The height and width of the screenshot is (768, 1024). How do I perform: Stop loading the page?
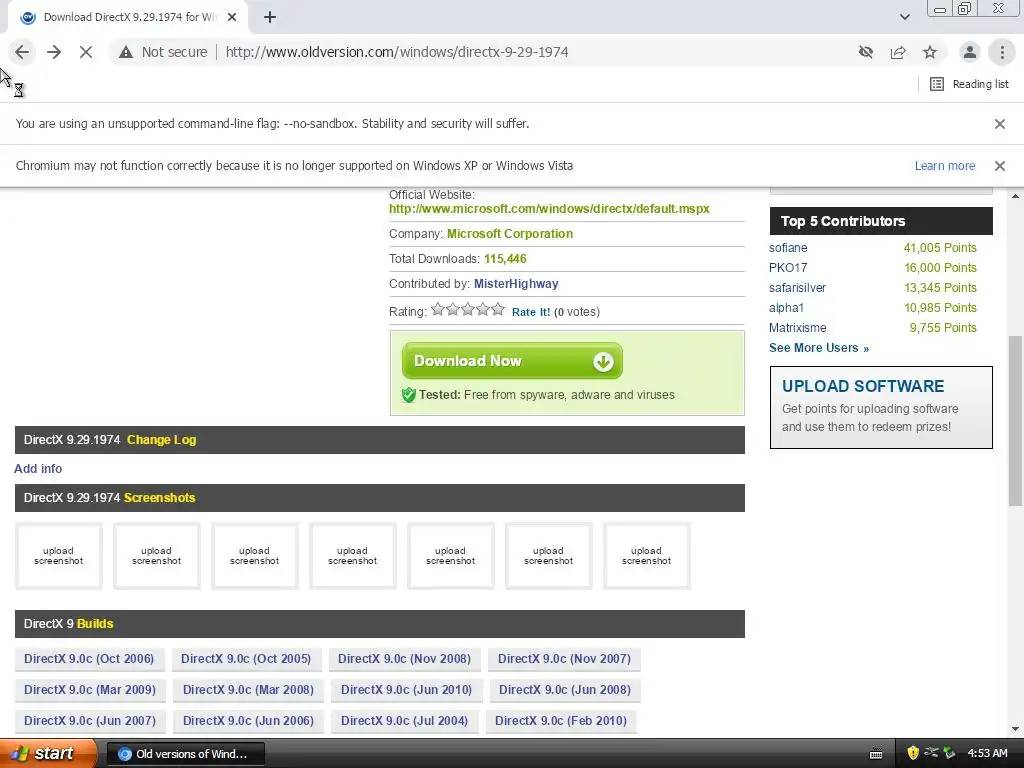86,52
